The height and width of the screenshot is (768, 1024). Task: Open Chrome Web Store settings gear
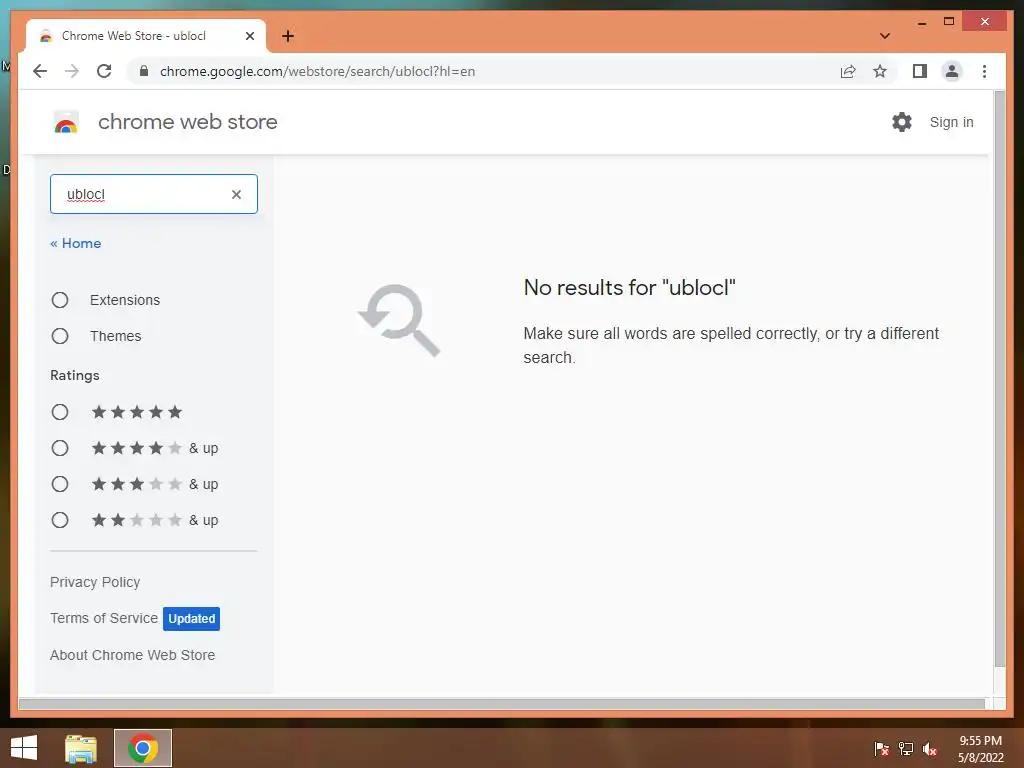tap(902, 122)
